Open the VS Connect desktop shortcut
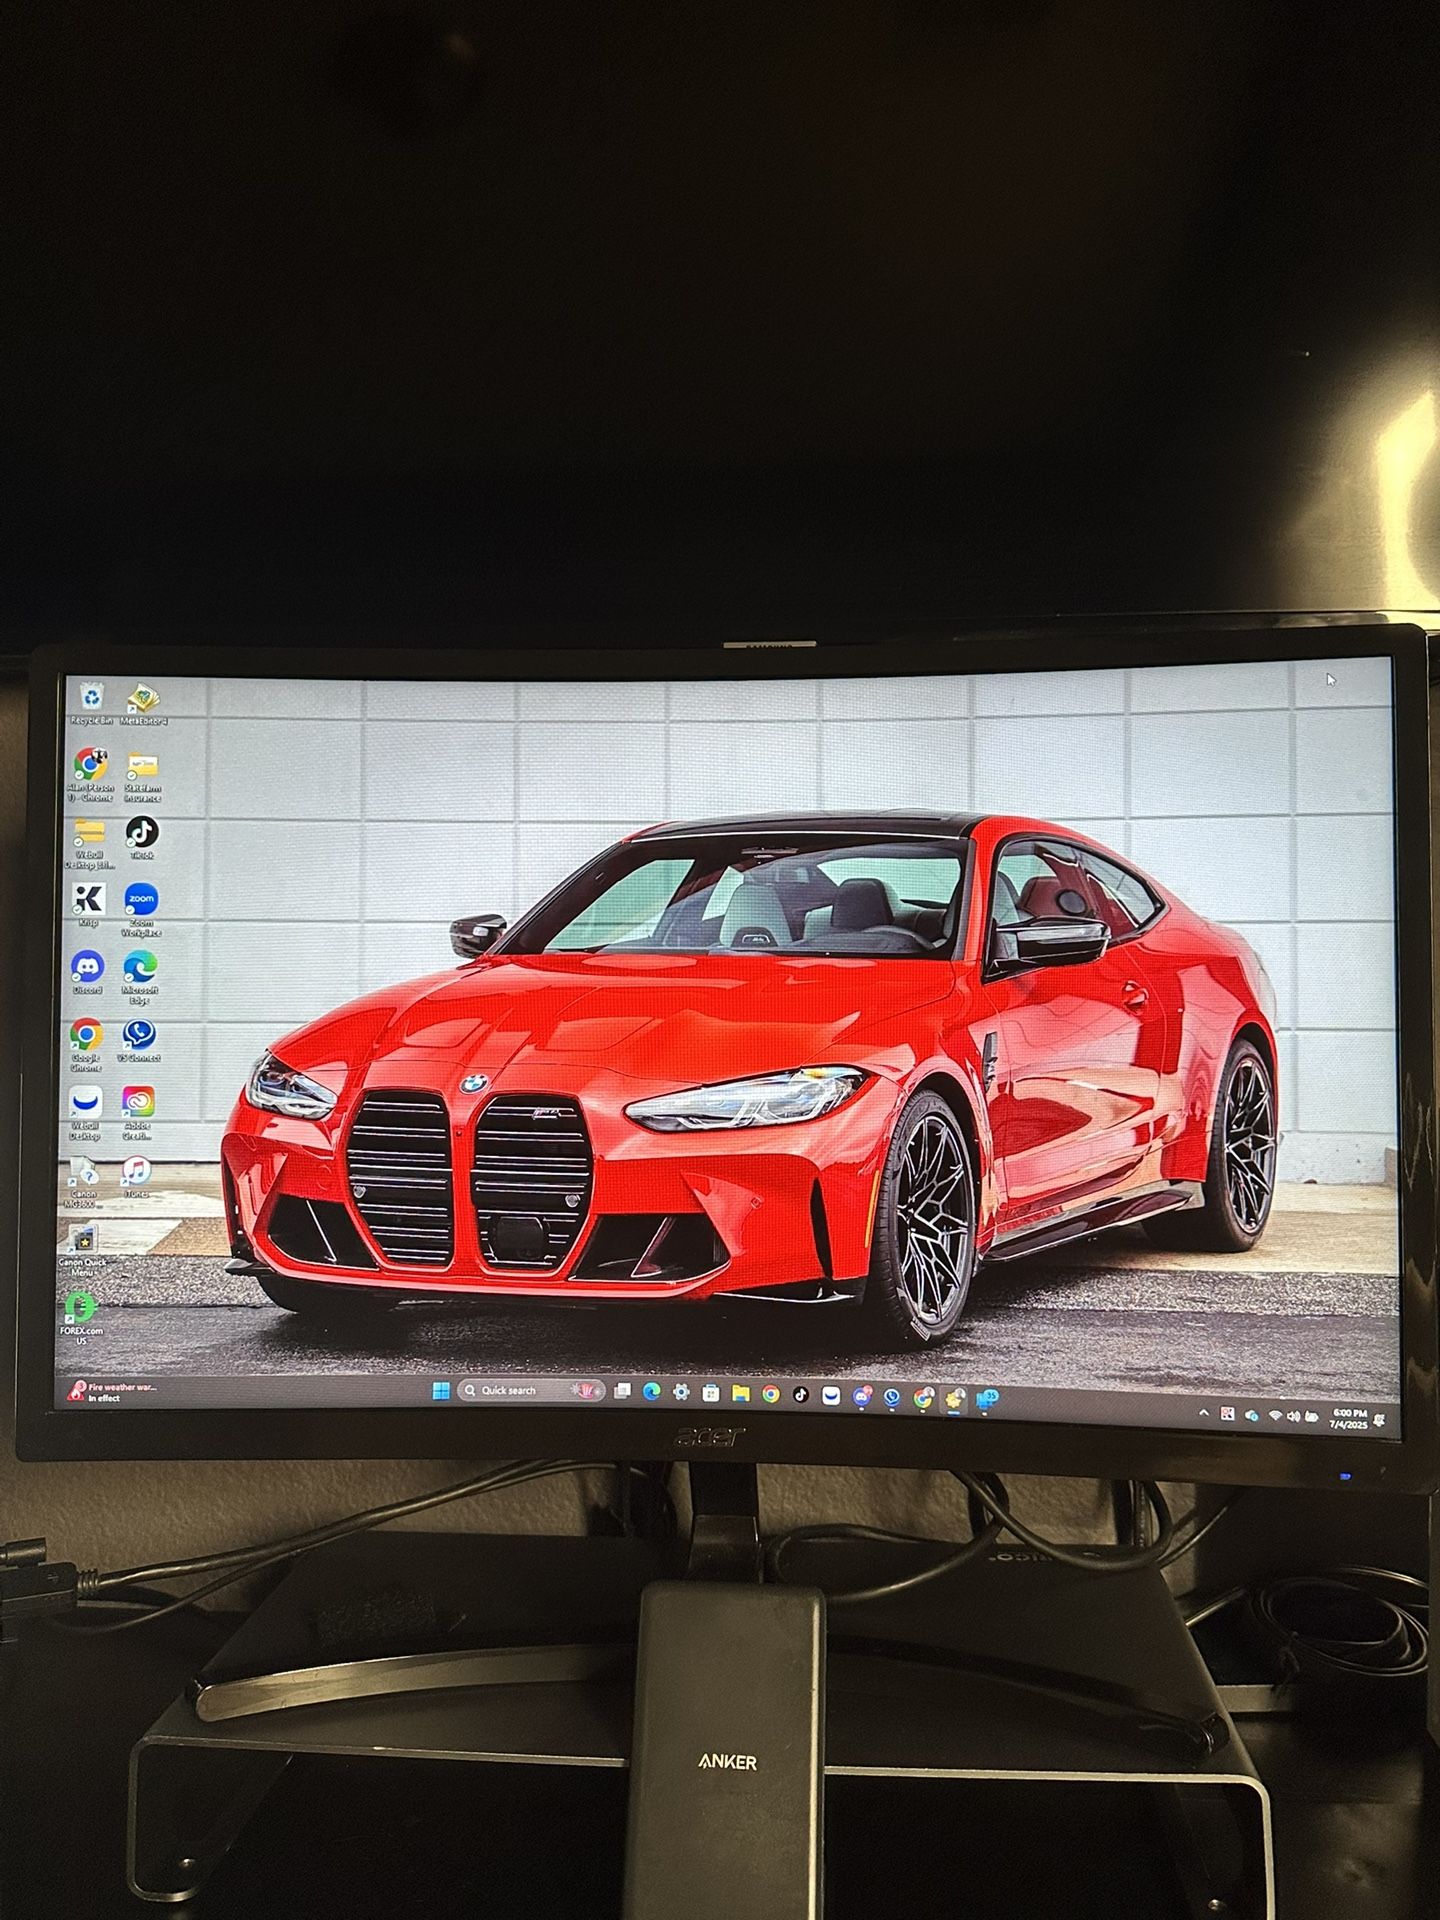 139,1040
